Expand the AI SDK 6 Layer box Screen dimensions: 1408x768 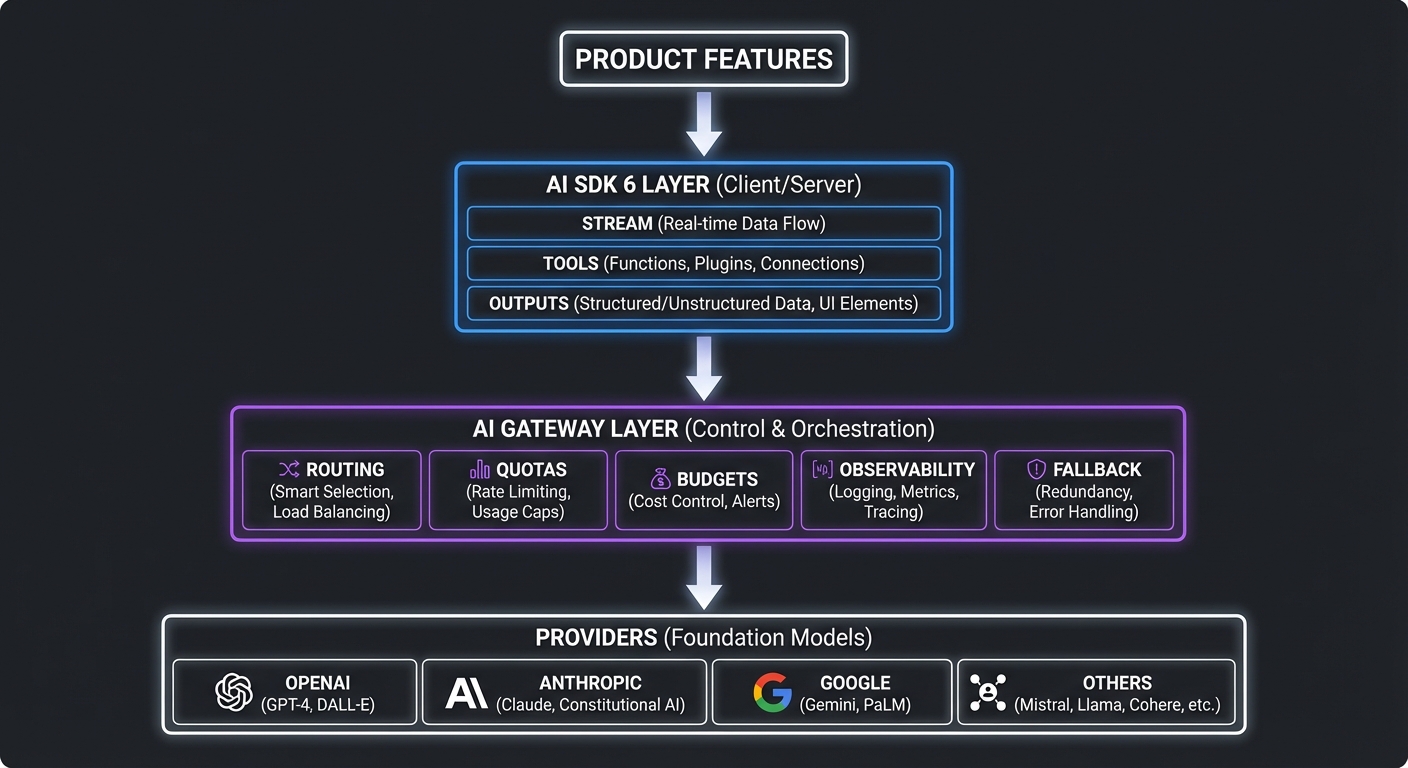click(x=704, y=184)
